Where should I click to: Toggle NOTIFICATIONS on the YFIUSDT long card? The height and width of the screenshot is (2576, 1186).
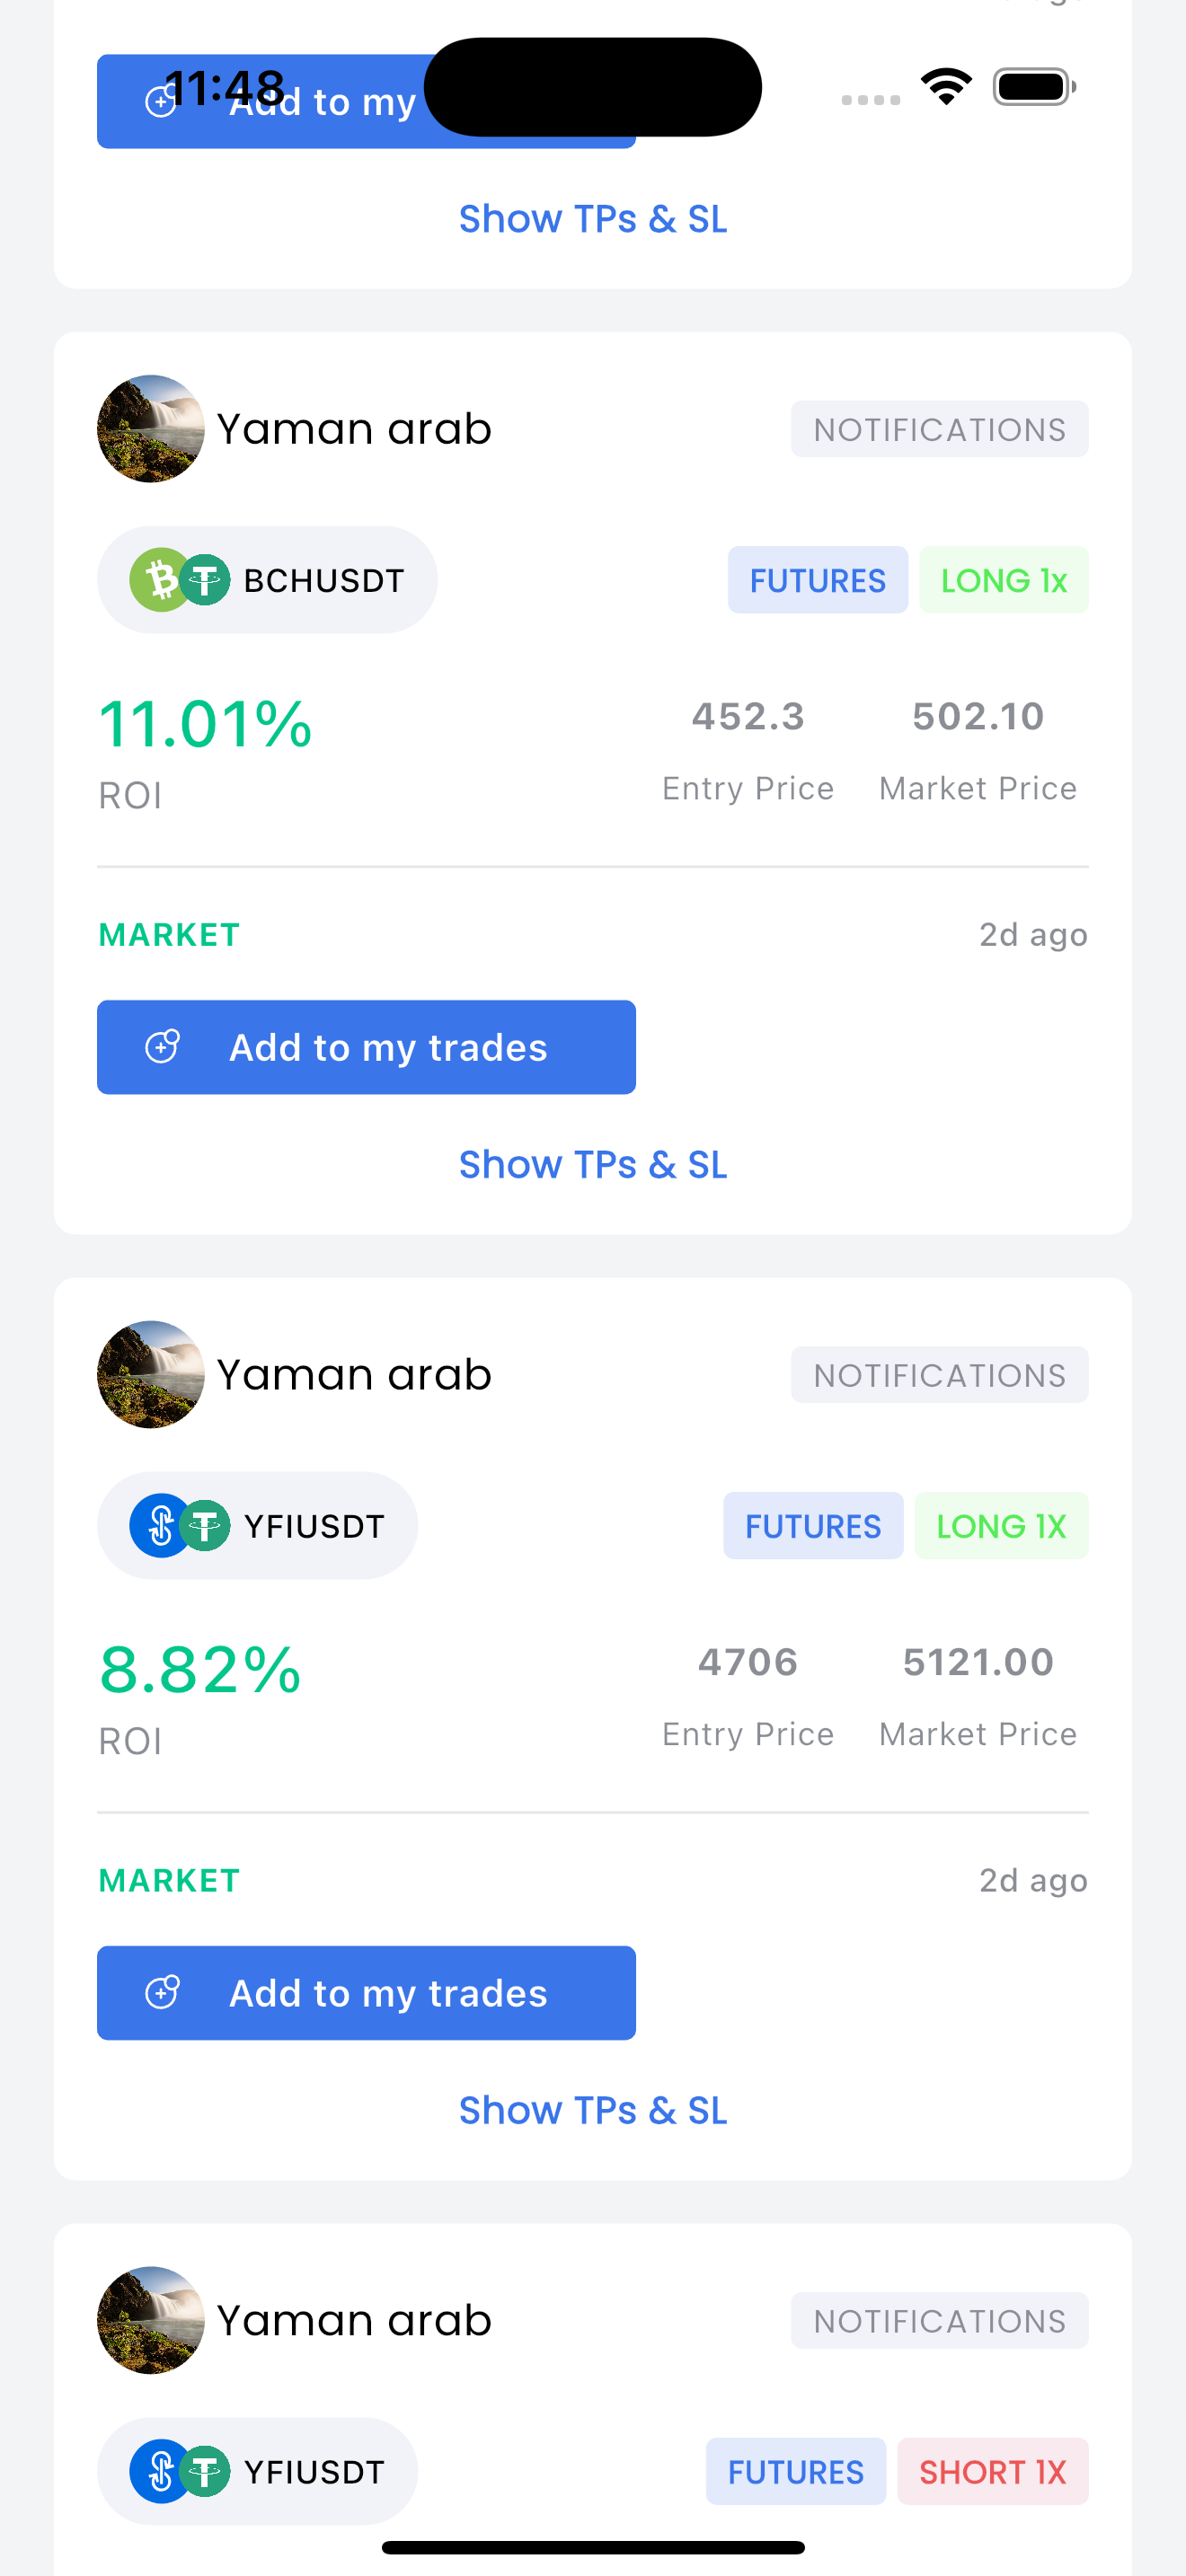click(x=940, y=1375)
